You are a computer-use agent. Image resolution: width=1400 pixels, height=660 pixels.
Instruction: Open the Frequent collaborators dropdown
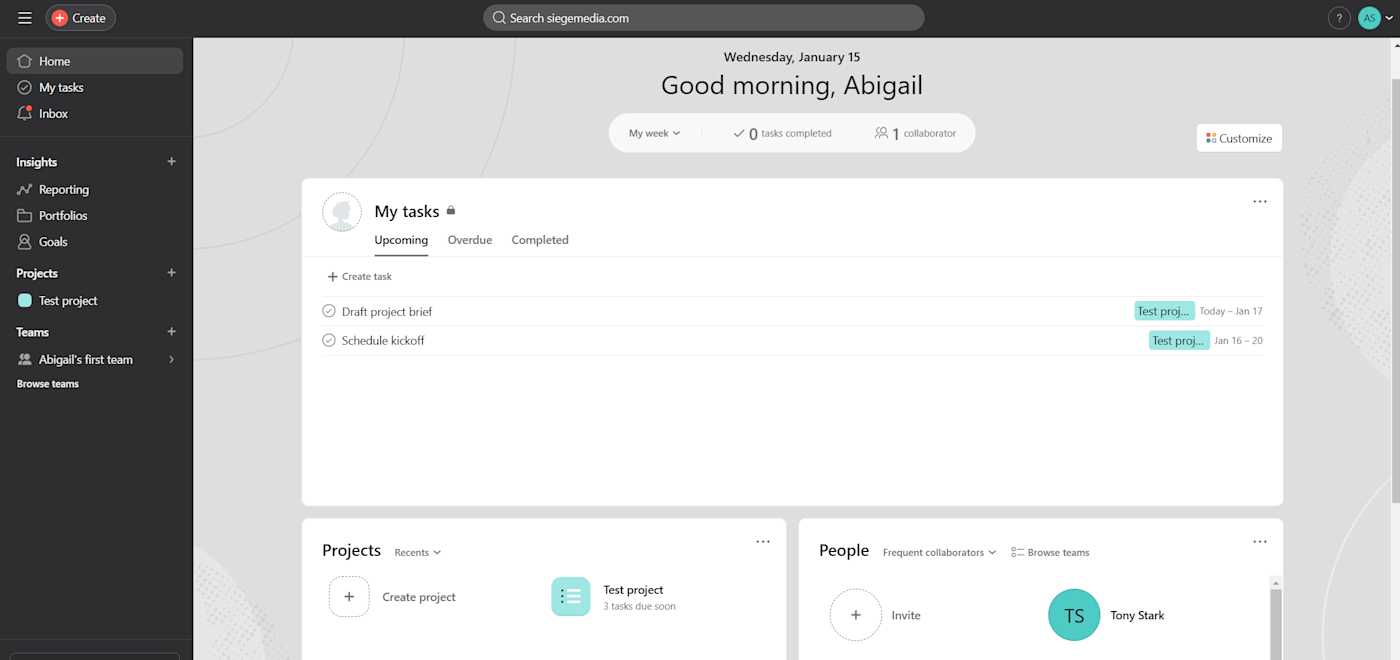(939, 552)
